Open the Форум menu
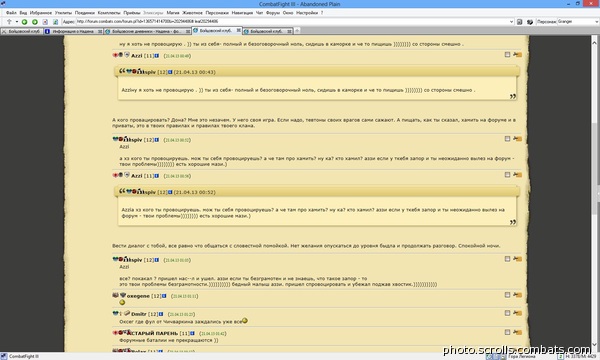 pos(273,13)
